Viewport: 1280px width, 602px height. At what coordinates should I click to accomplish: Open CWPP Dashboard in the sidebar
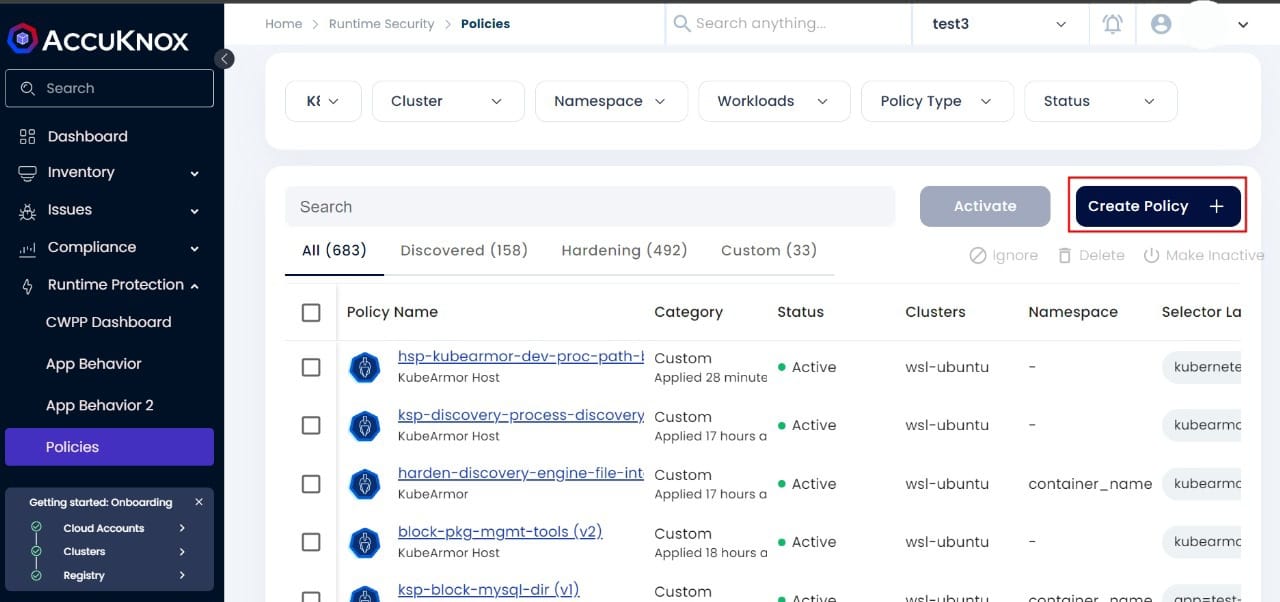[108, 322]
